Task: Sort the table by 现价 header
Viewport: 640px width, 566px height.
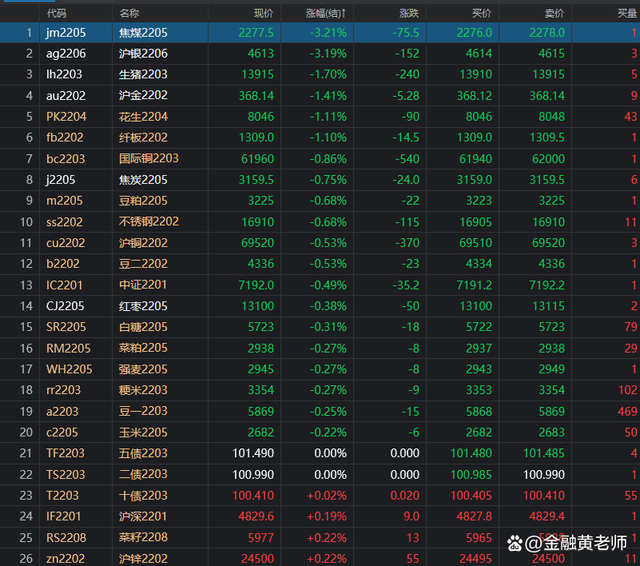Action: tap(263, 13)
